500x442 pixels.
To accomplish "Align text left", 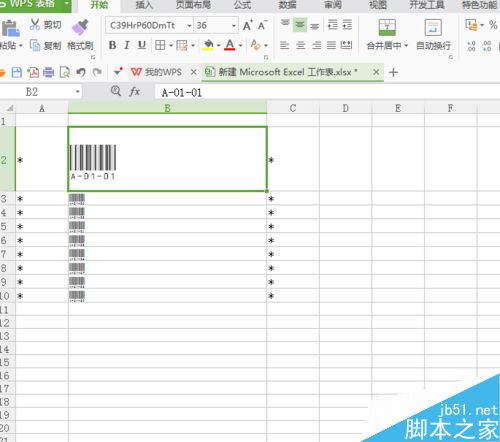I will [x=284, y=45].
